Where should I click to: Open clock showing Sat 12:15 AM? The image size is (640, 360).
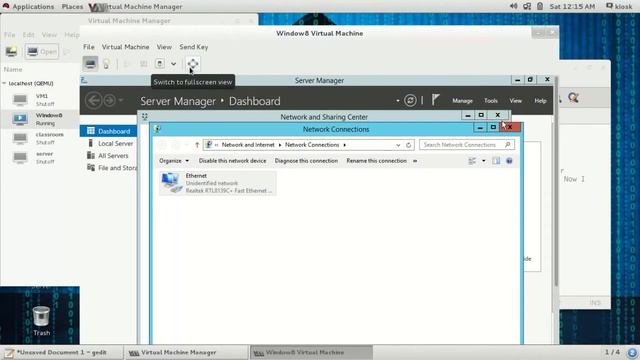click(x=572, y=7)
